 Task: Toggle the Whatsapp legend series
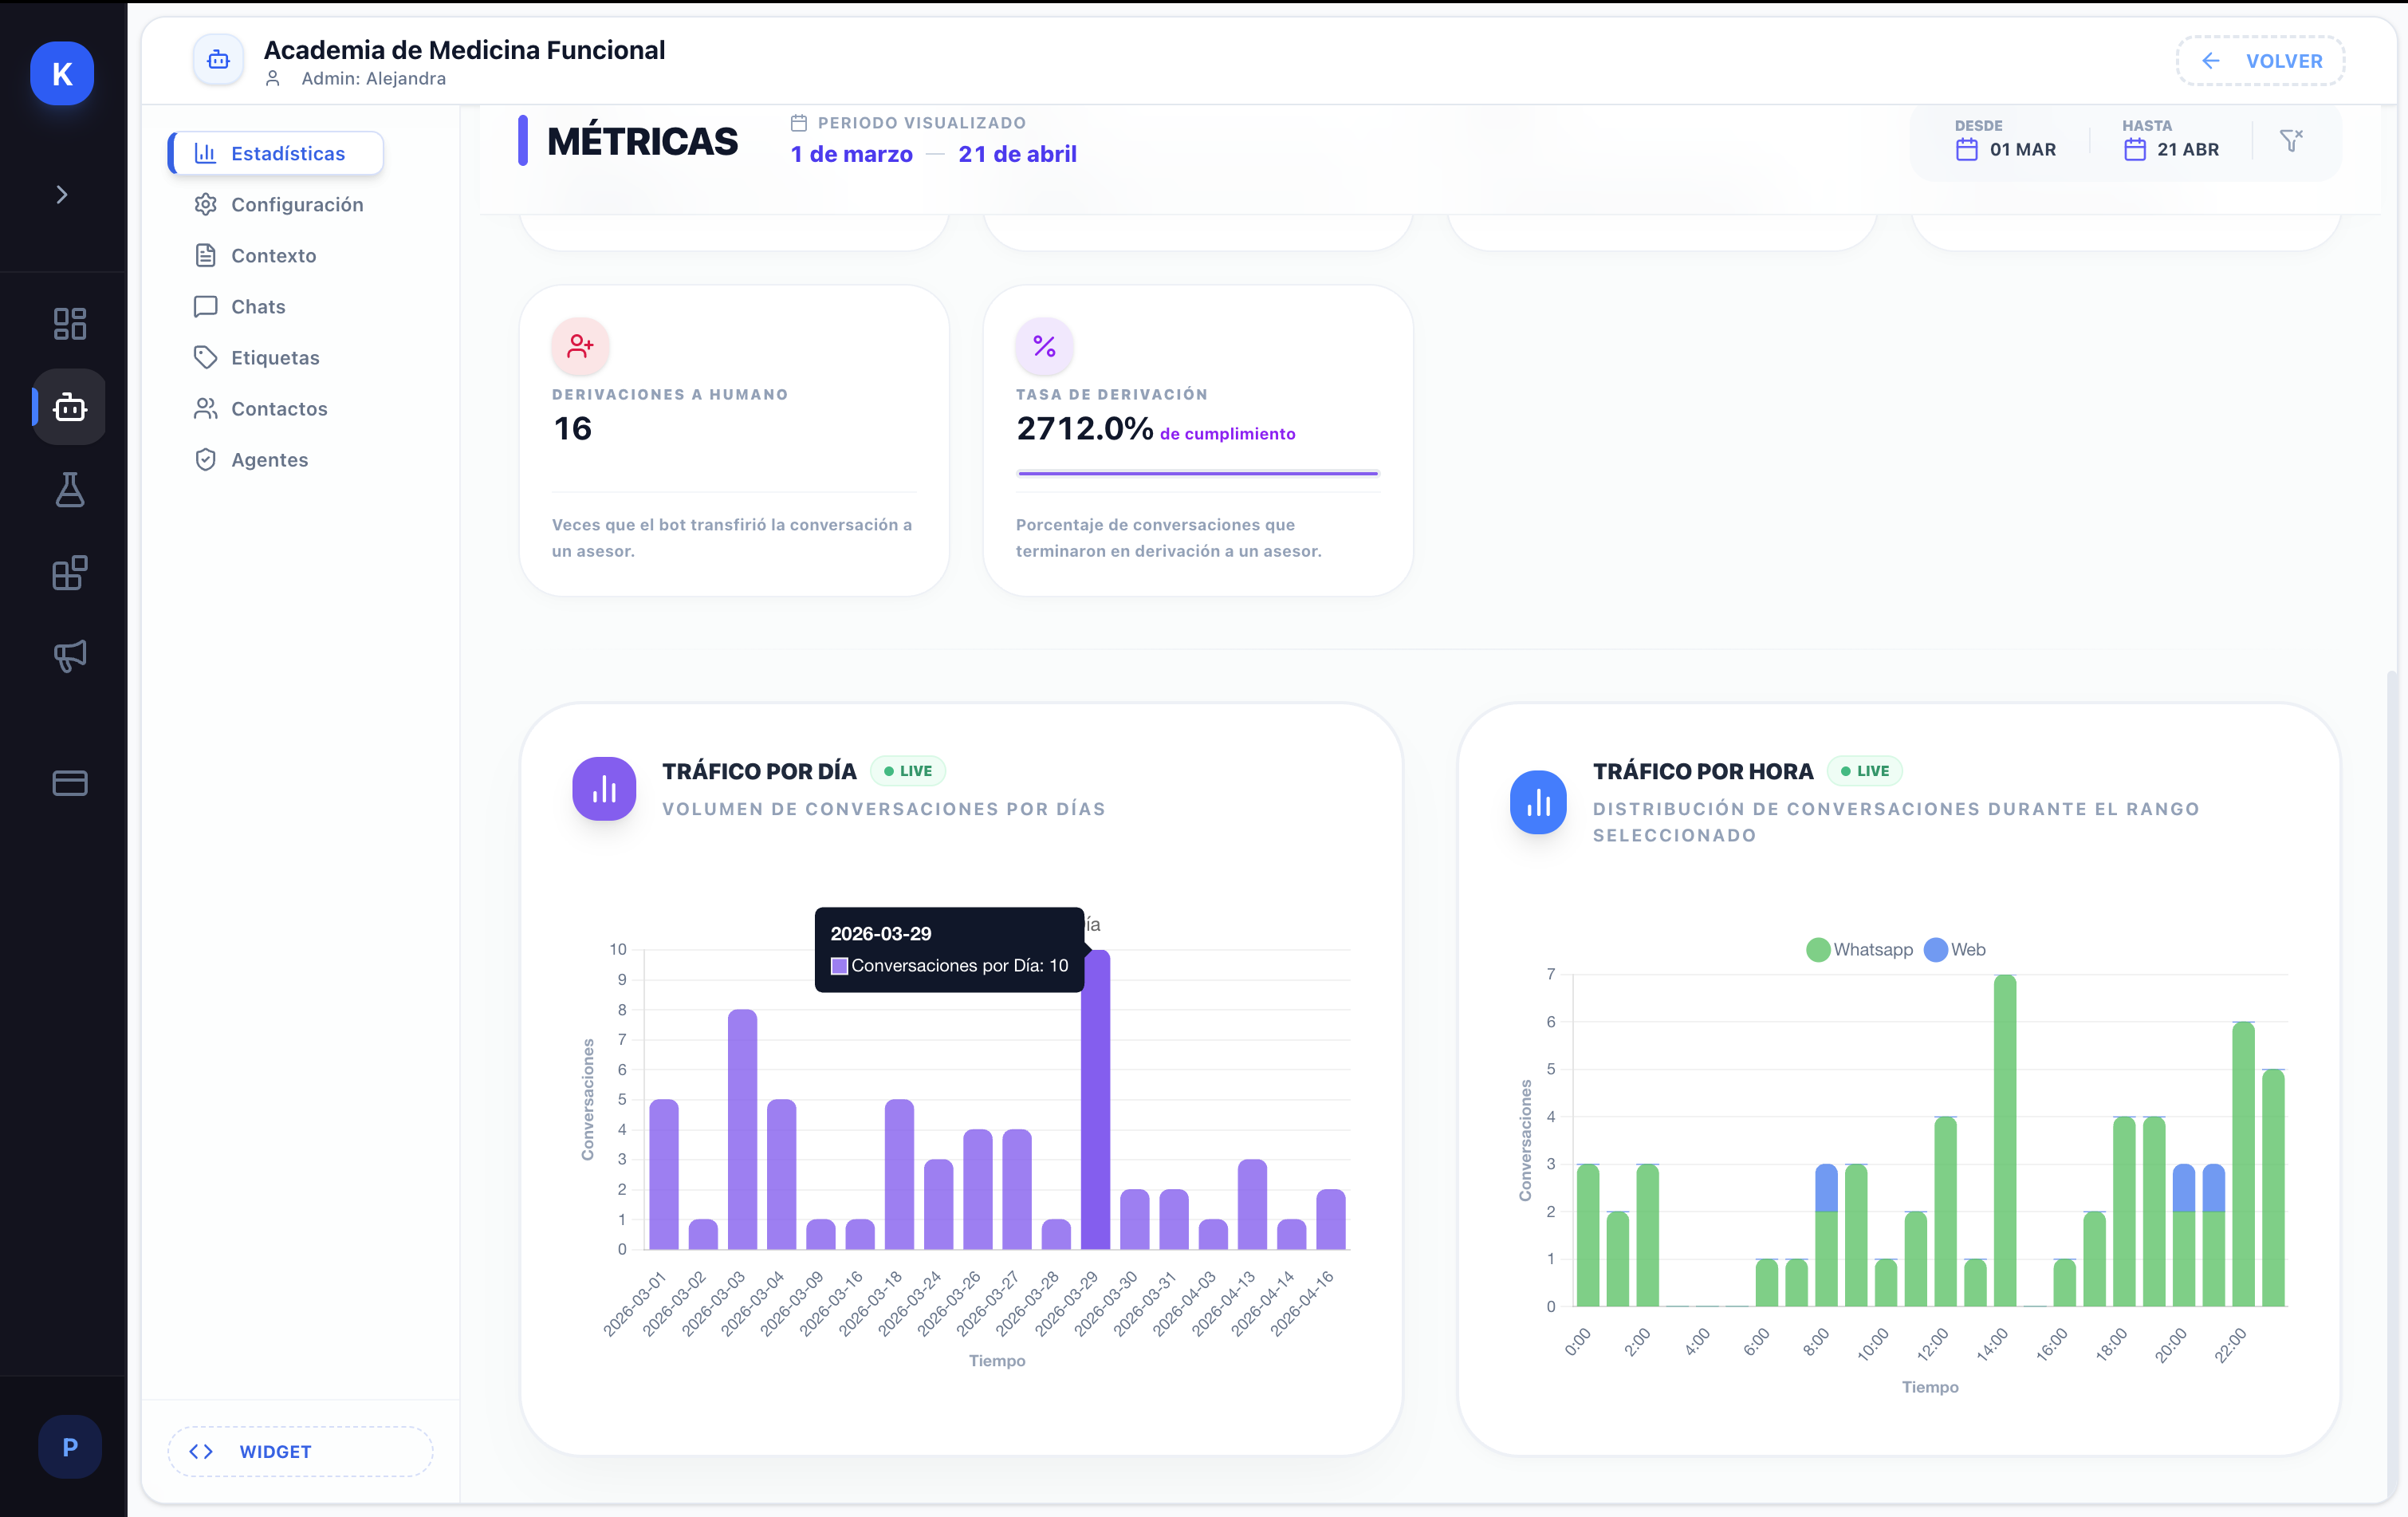(1860, 949)
